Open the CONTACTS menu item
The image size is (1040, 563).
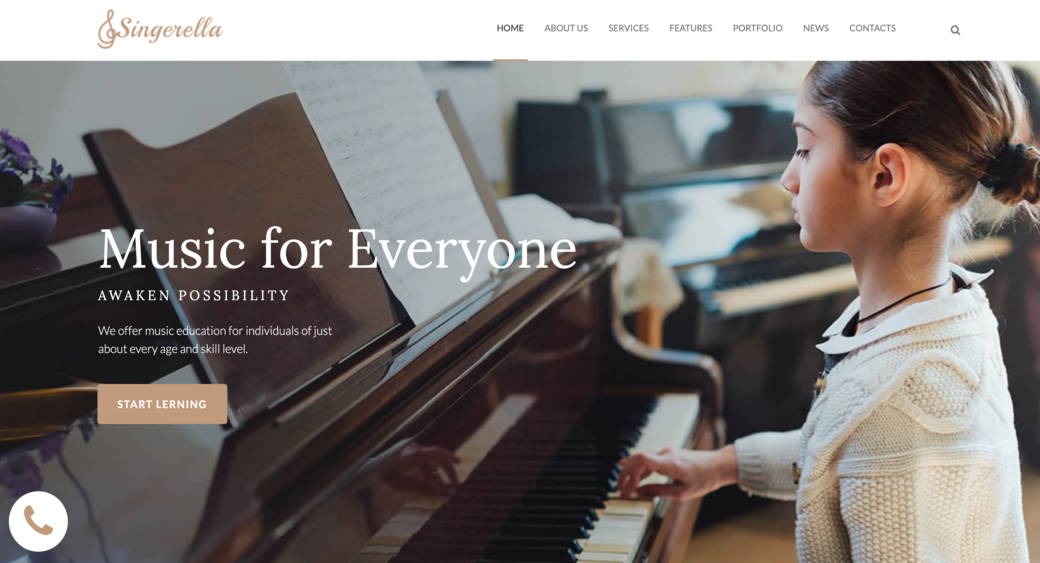point(872,28)
